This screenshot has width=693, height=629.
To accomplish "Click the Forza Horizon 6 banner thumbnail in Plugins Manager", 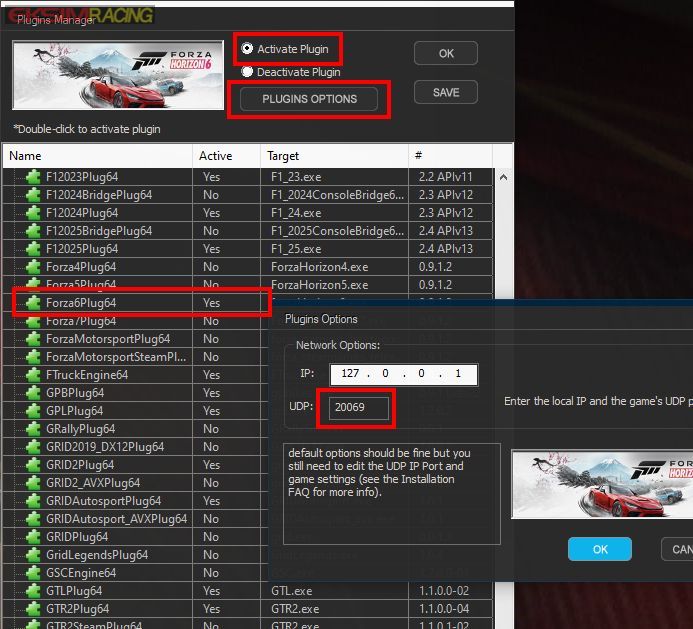I will (118, 75).
